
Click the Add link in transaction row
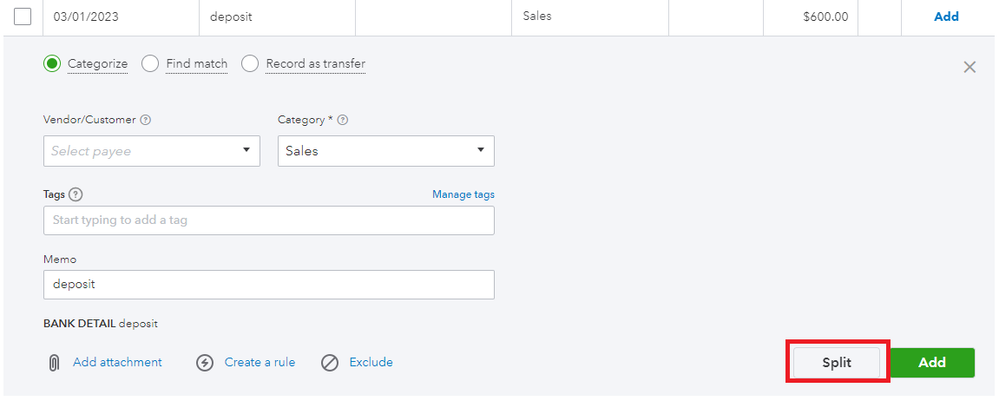(945, 16)
